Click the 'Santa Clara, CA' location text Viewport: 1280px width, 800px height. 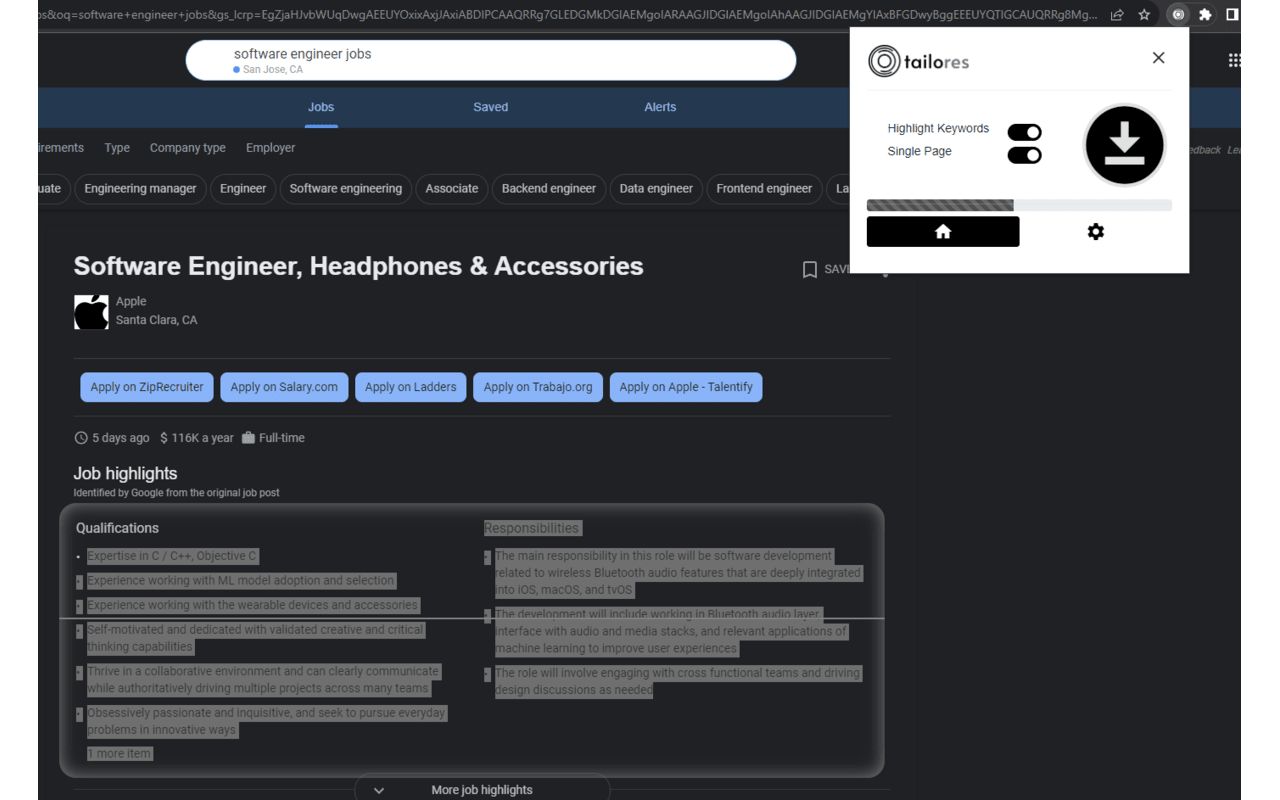pyautogui.click(x=156, y=320)
